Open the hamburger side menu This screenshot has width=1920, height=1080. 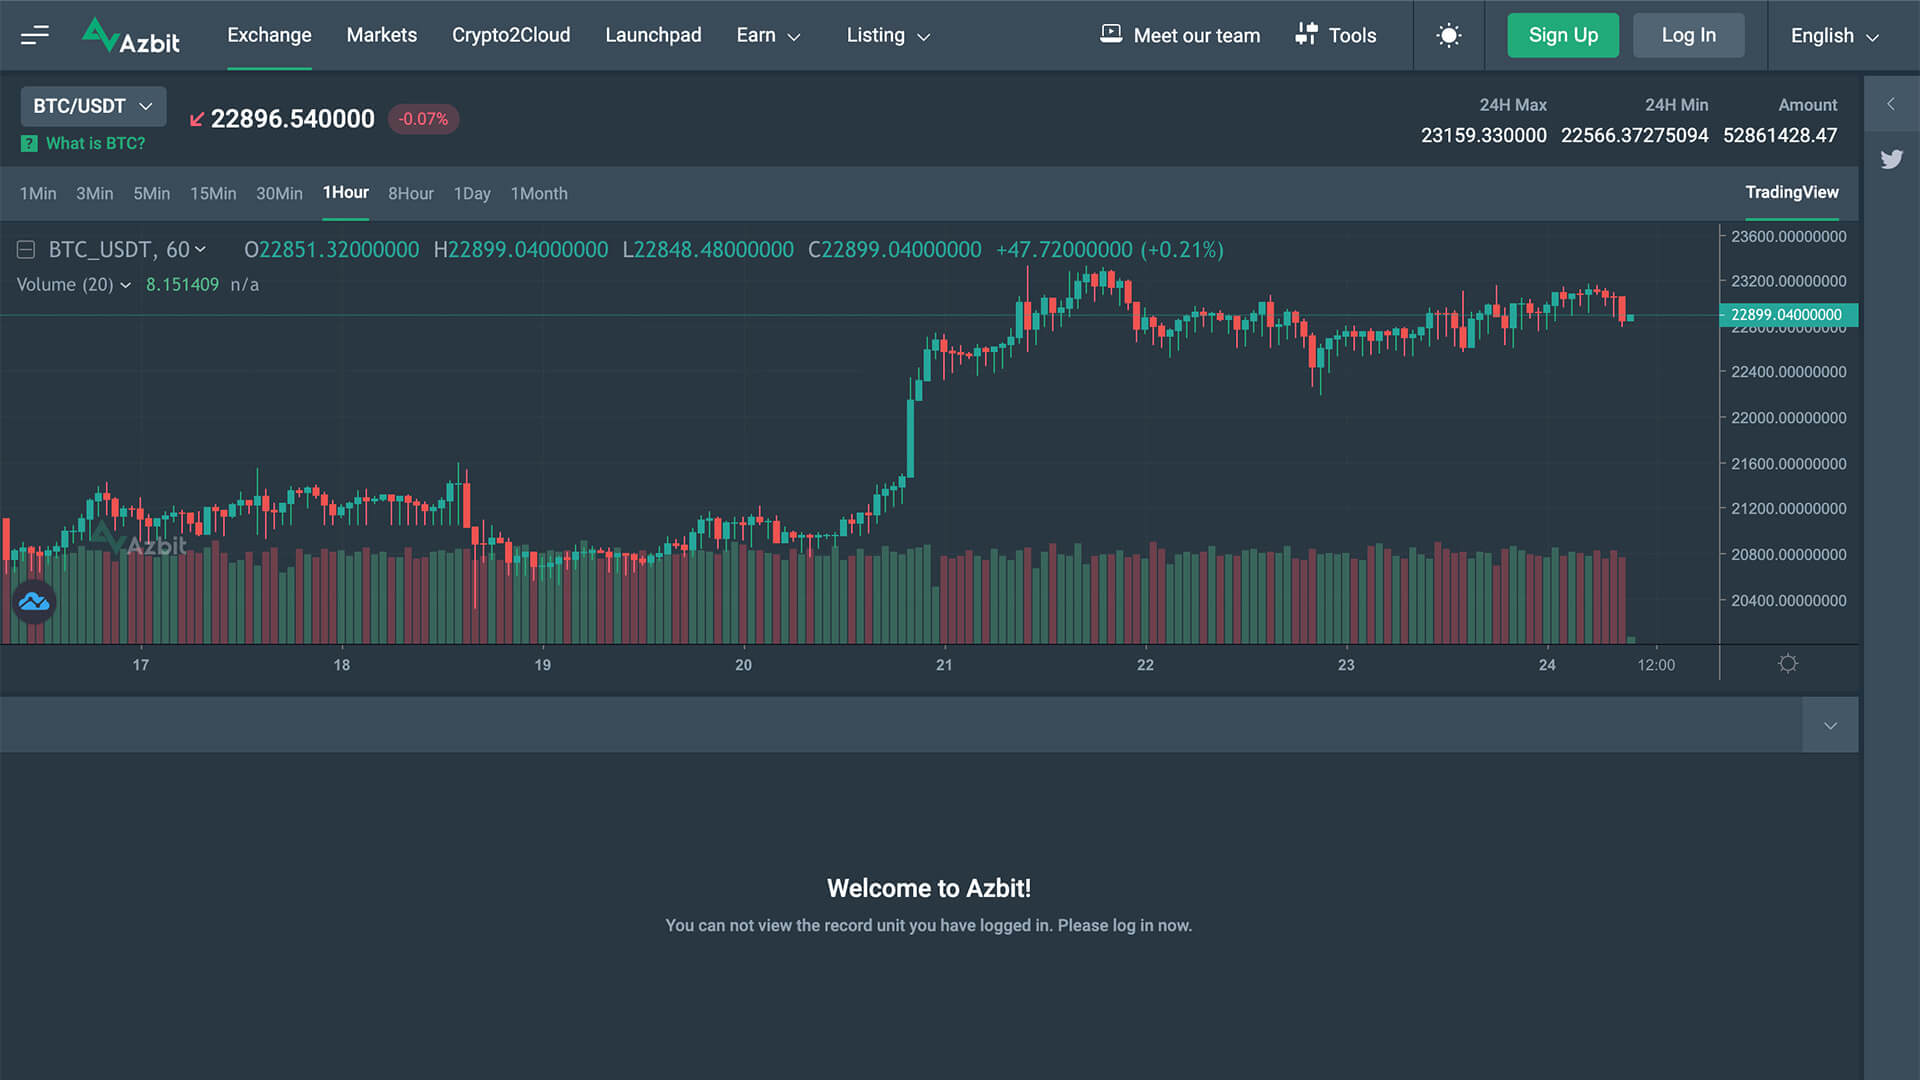click(x=34, y=36)
